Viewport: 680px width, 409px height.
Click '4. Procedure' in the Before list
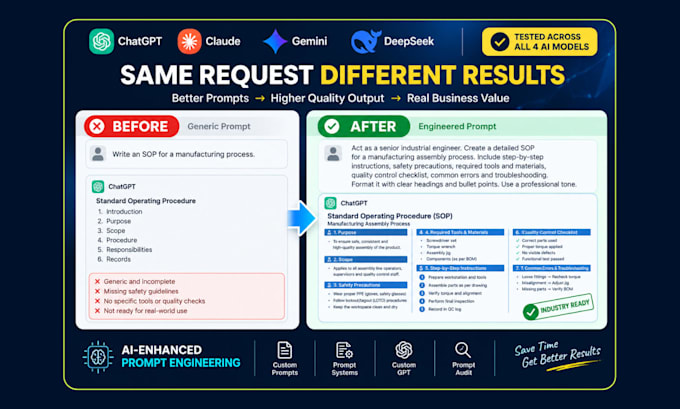117,240
